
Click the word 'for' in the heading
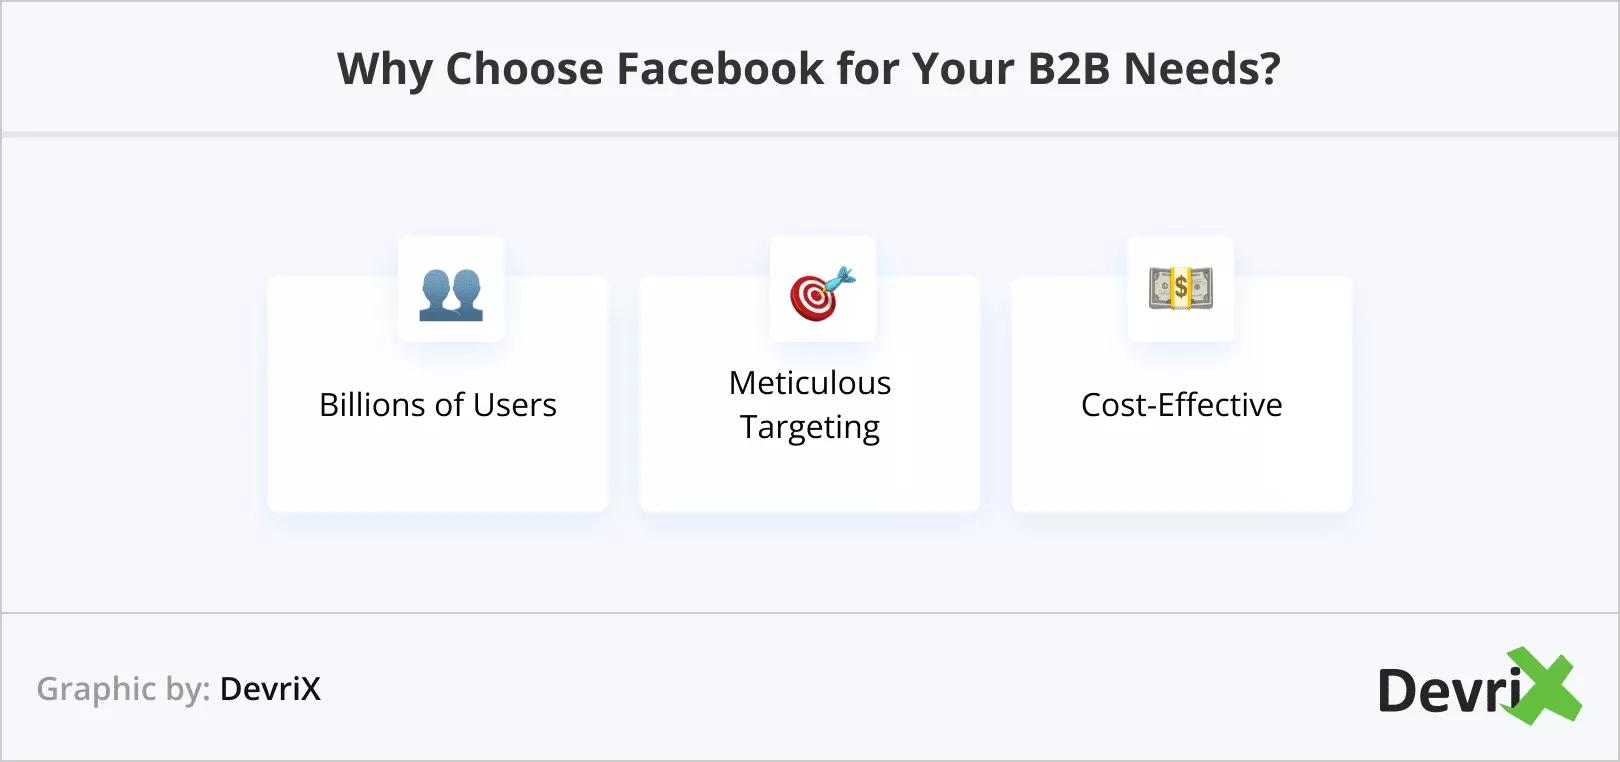pyautogui.click(x=867, y=69)
